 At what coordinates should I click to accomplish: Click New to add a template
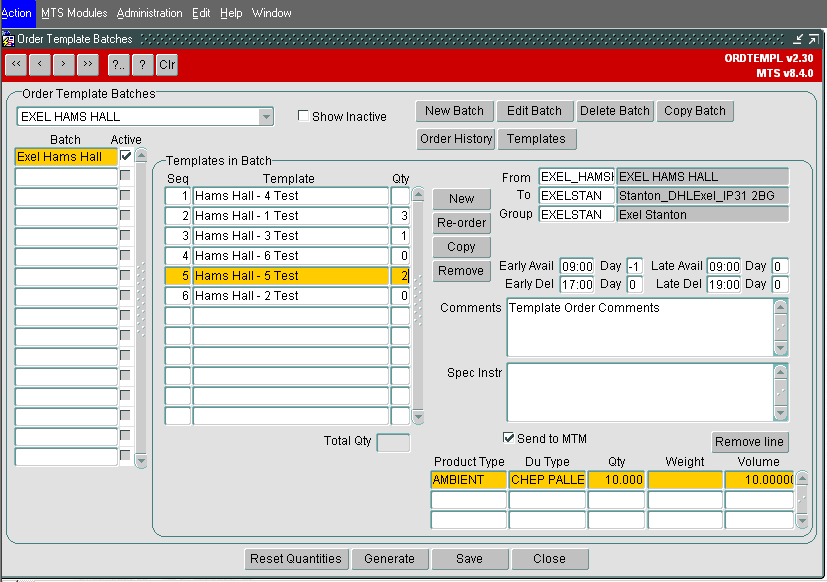coord(461,199)
